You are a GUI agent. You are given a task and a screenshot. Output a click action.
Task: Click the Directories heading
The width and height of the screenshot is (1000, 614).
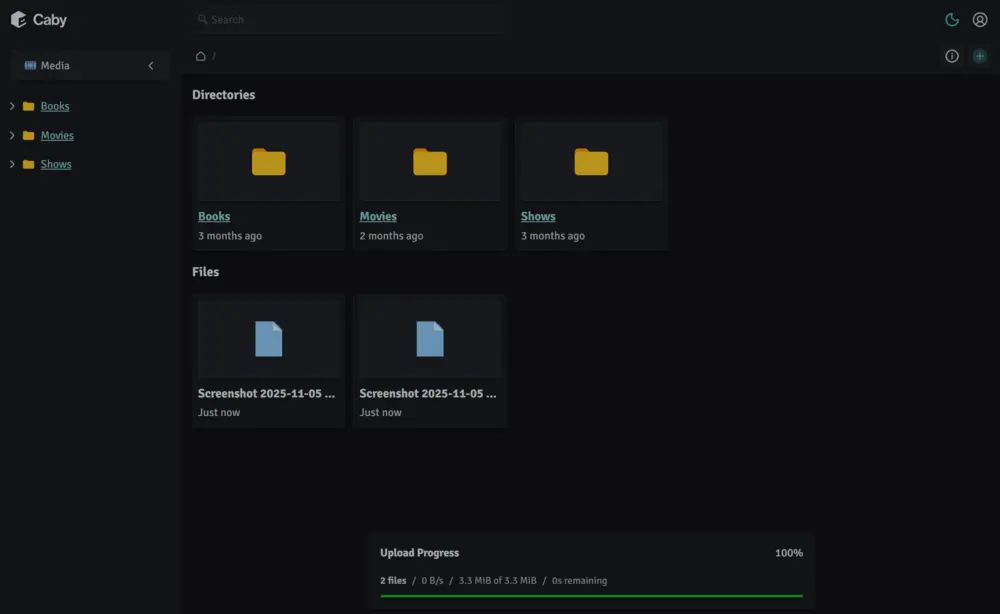tap(223, 94)
